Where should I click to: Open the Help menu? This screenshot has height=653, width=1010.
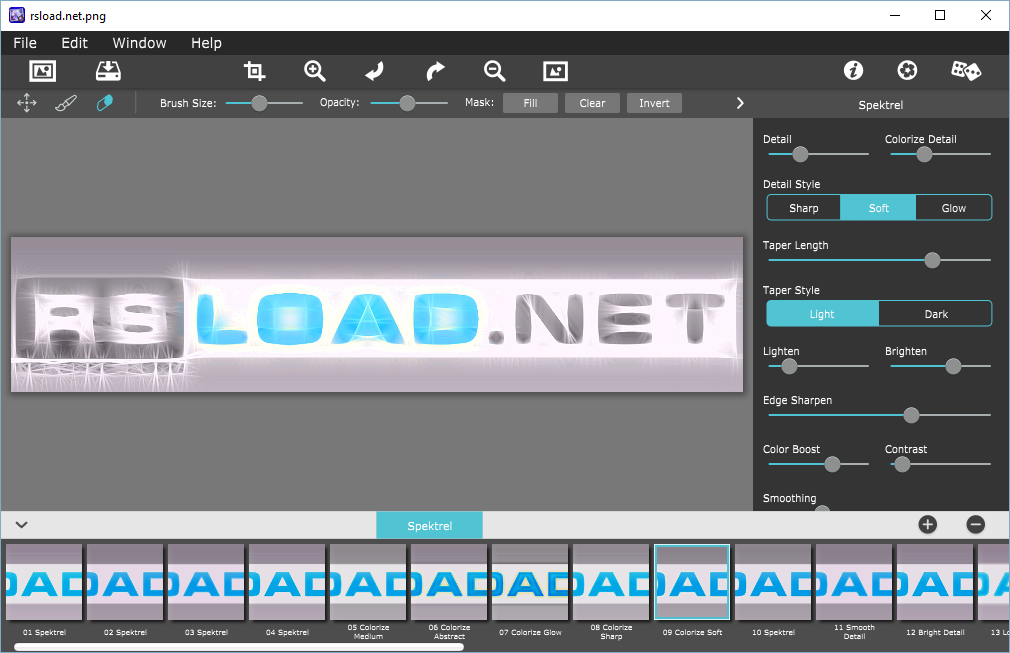(206, 43)
